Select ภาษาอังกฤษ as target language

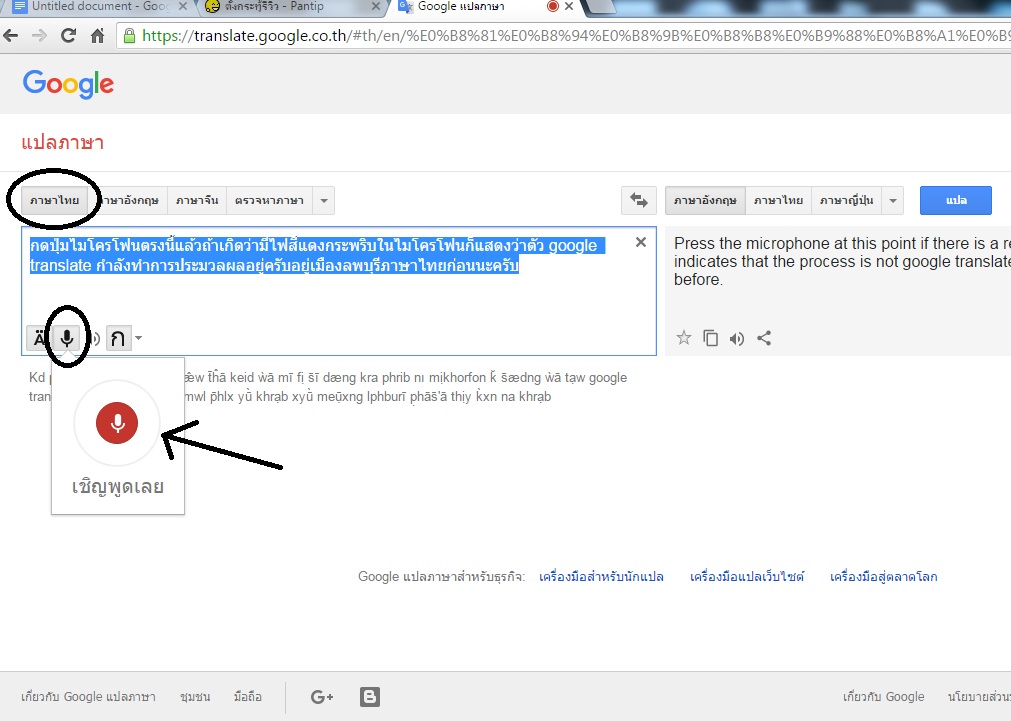705,201
